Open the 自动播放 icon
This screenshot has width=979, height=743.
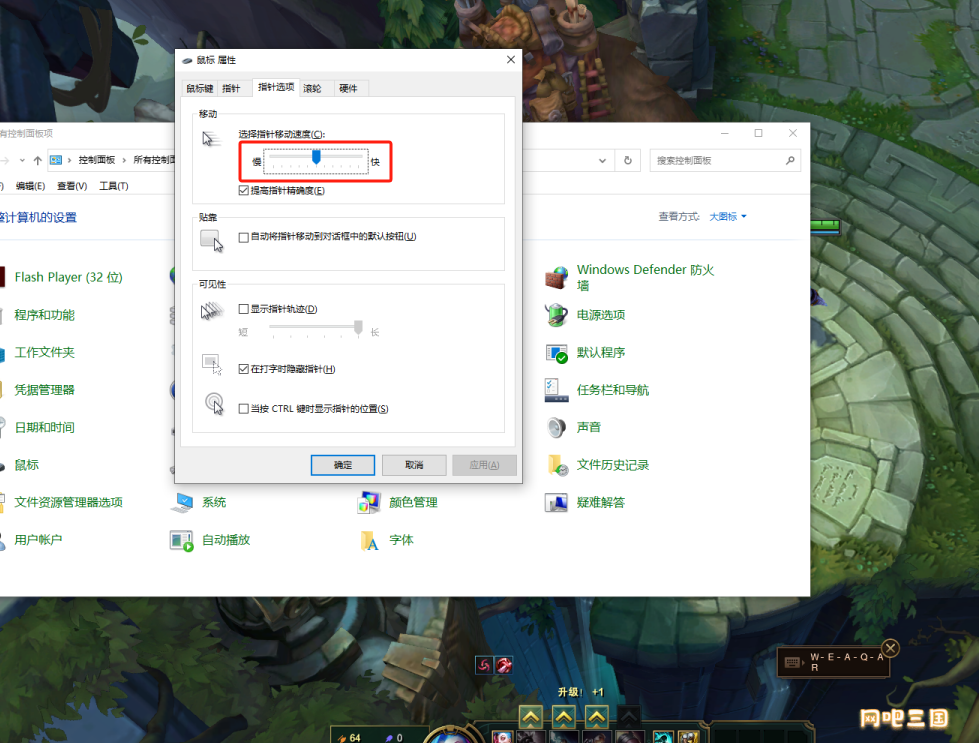[x=182, y=540]
